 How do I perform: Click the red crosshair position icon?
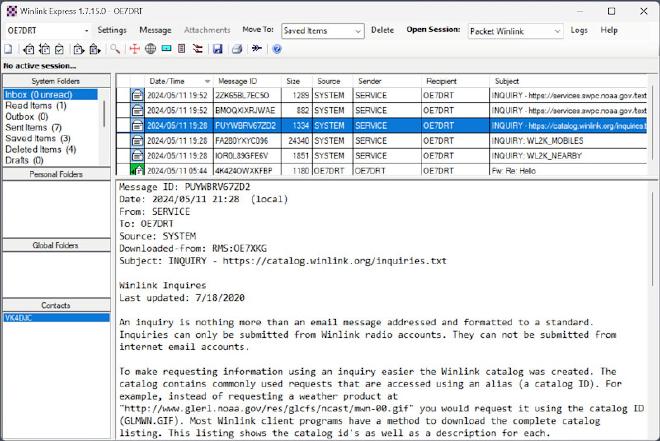pyautogui.click(x=134, y=48)
